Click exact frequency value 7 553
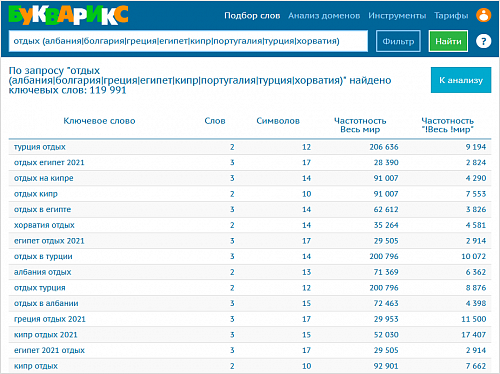The image size is (500, 374). pos(476,194)
